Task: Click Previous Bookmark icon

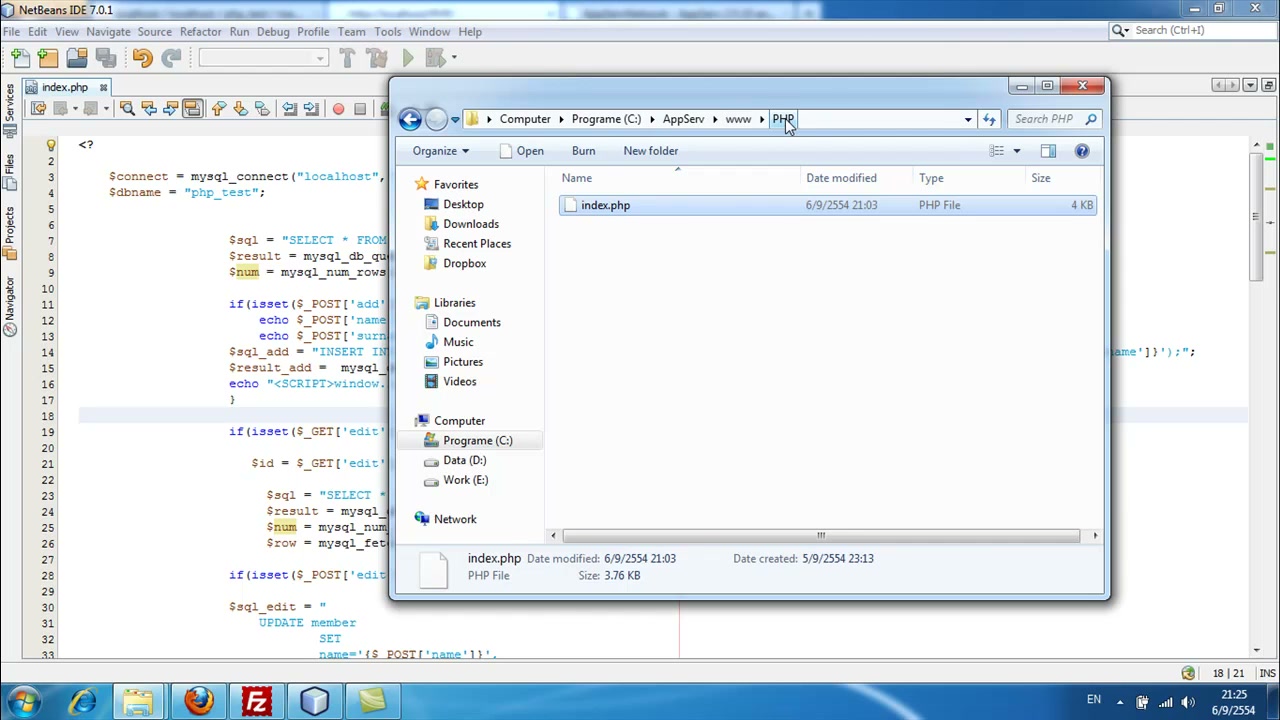Action: click(219, 108)
